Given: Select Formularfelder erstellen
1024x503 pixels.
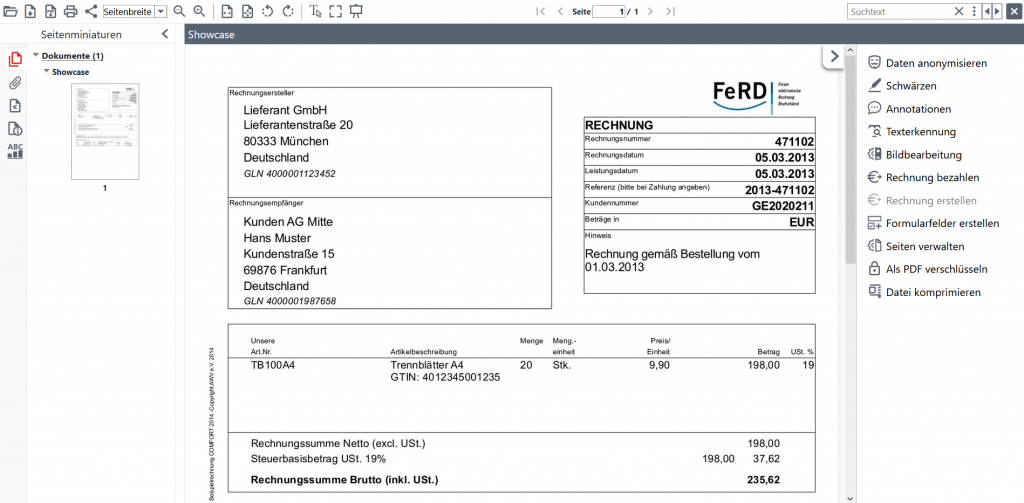Looking at the screenshot, I should point(933,223).
